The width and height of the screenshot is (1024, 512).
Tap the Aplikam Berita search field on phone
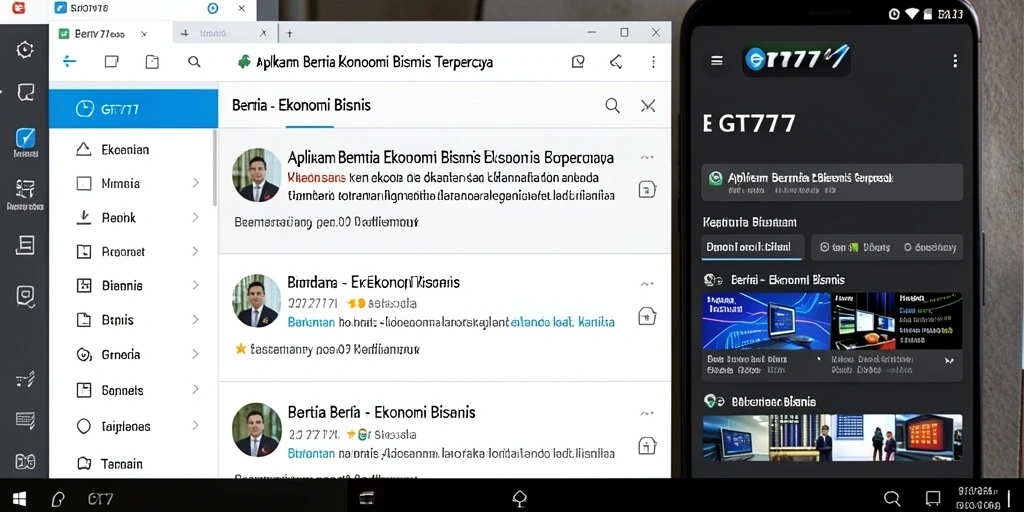tap(831, 182)
